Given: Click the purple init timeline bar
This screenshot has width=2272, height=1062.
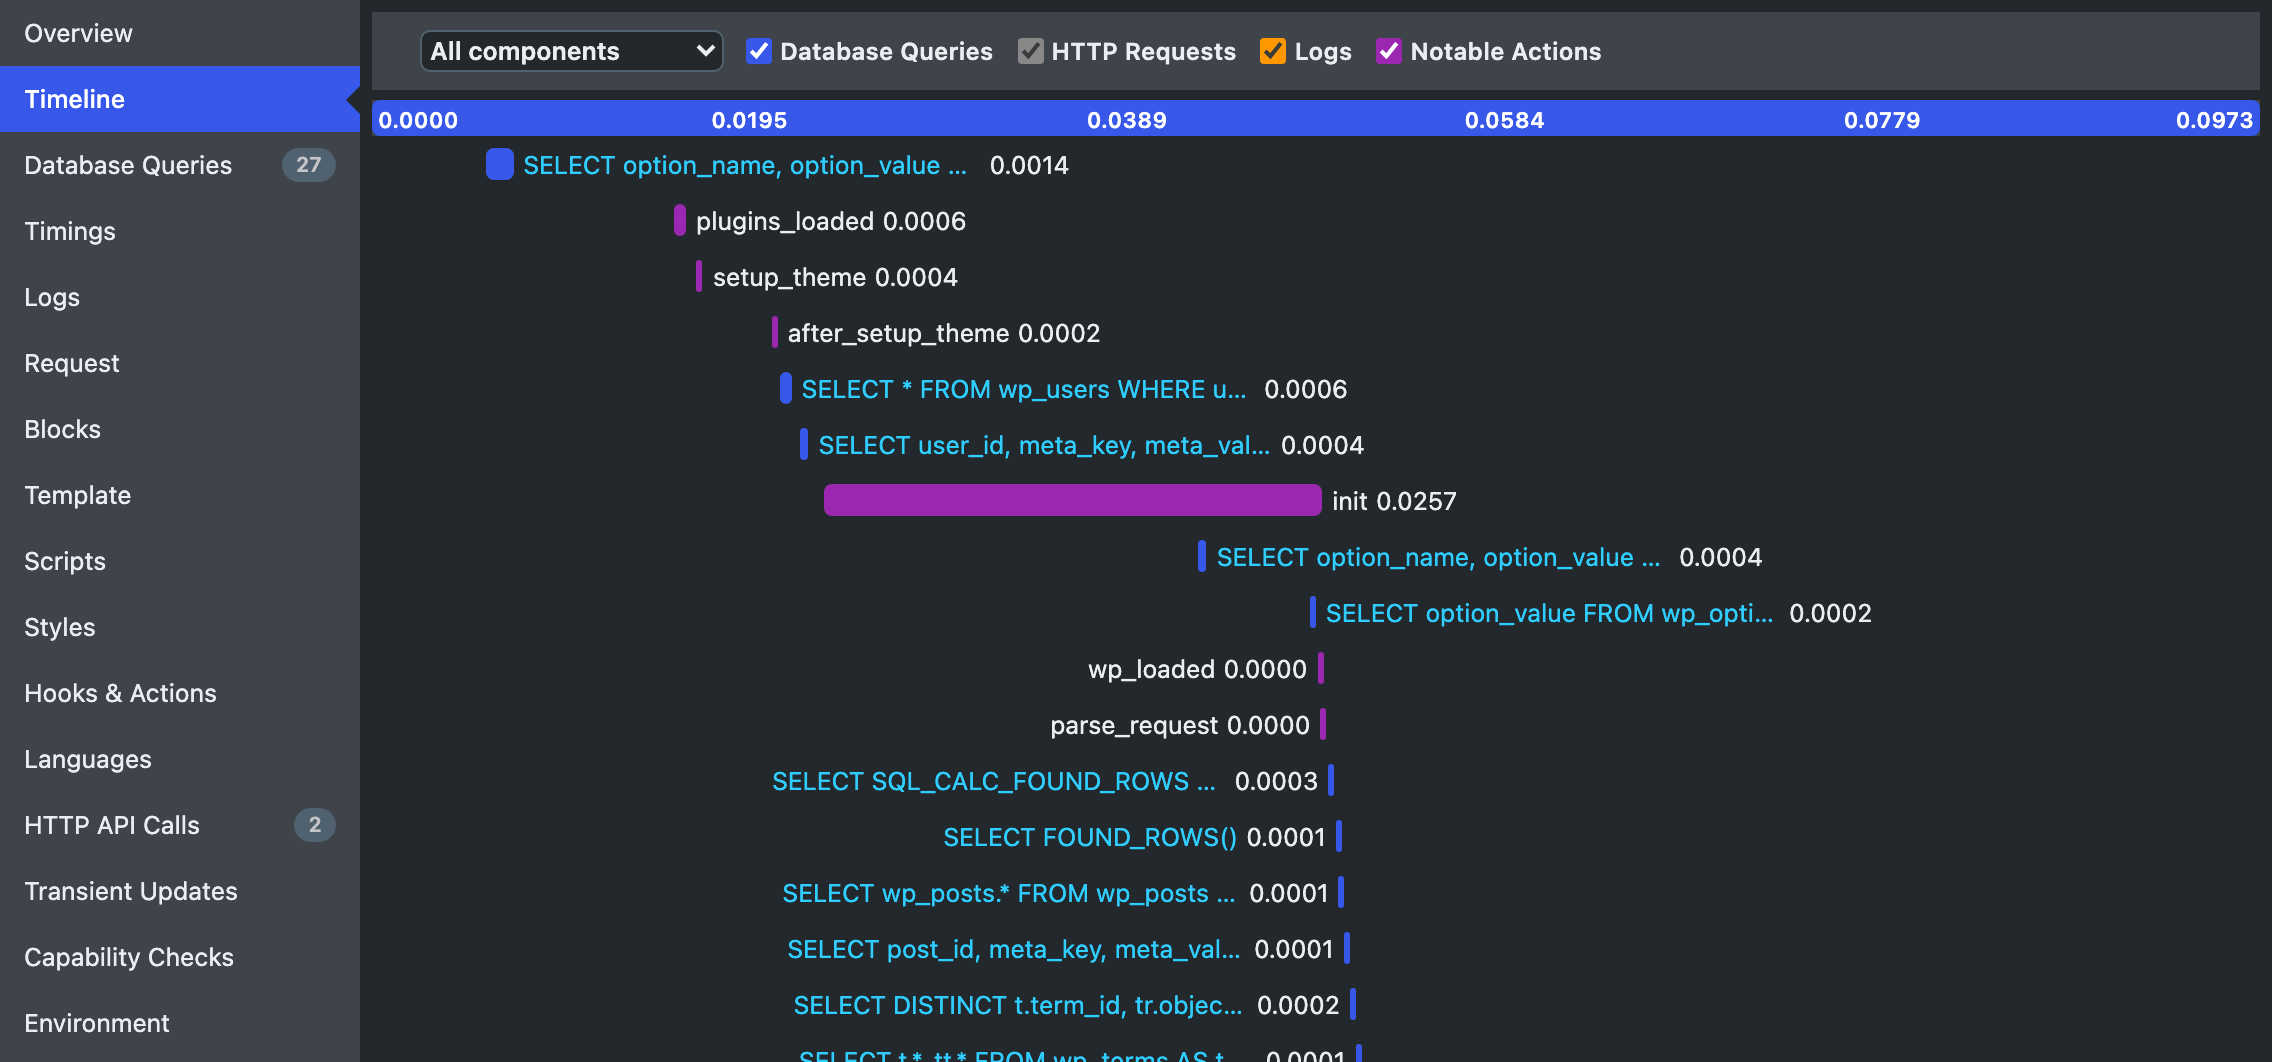Looking at the screenshot, I should tap(1071, 500).
